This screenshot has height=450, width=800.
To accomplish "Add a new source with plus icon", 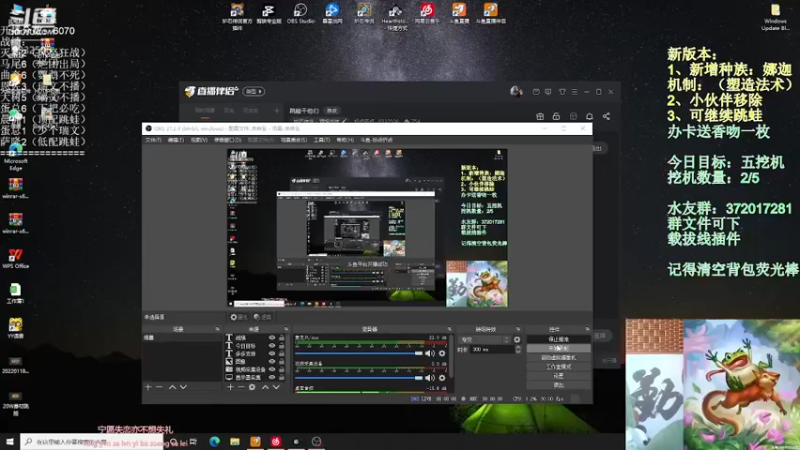I will tap(230, 387).
